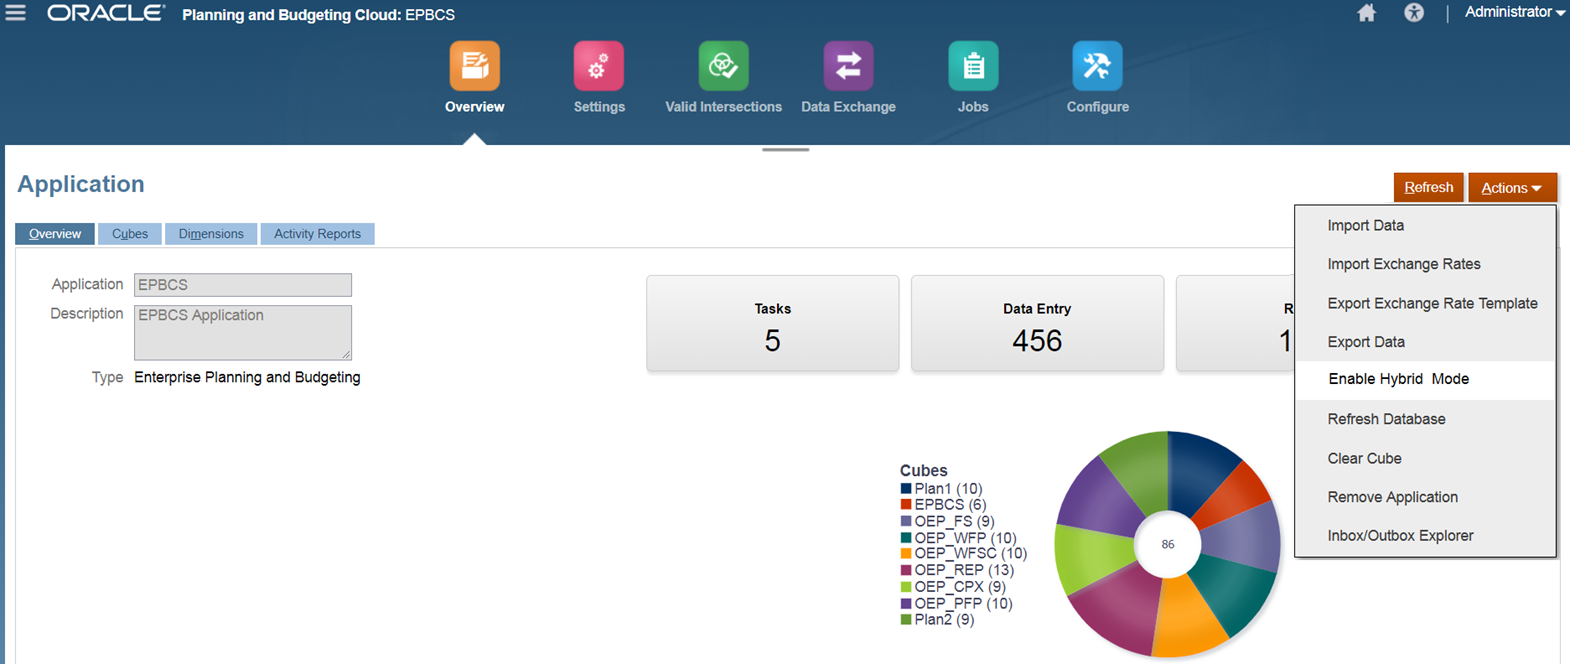
Task: Click the pie chart center total 86
Action: [1168, 545]
